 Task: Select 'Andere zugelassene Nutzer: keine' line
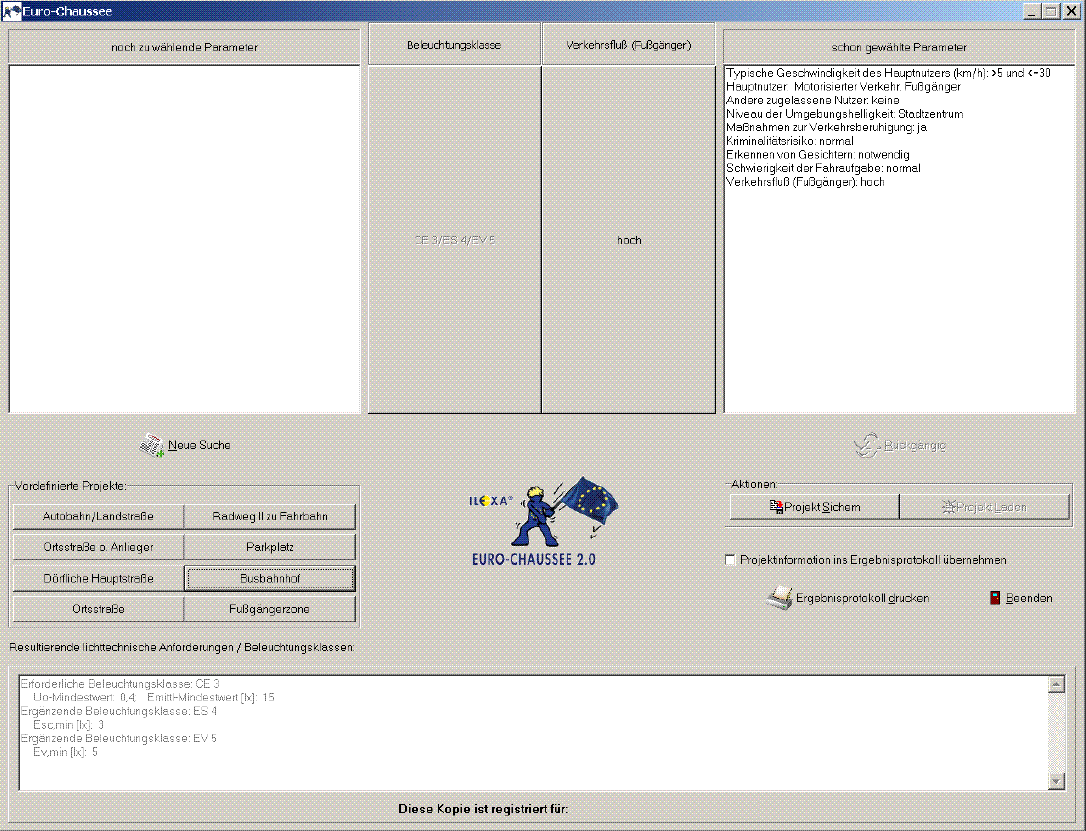point(812,100)
